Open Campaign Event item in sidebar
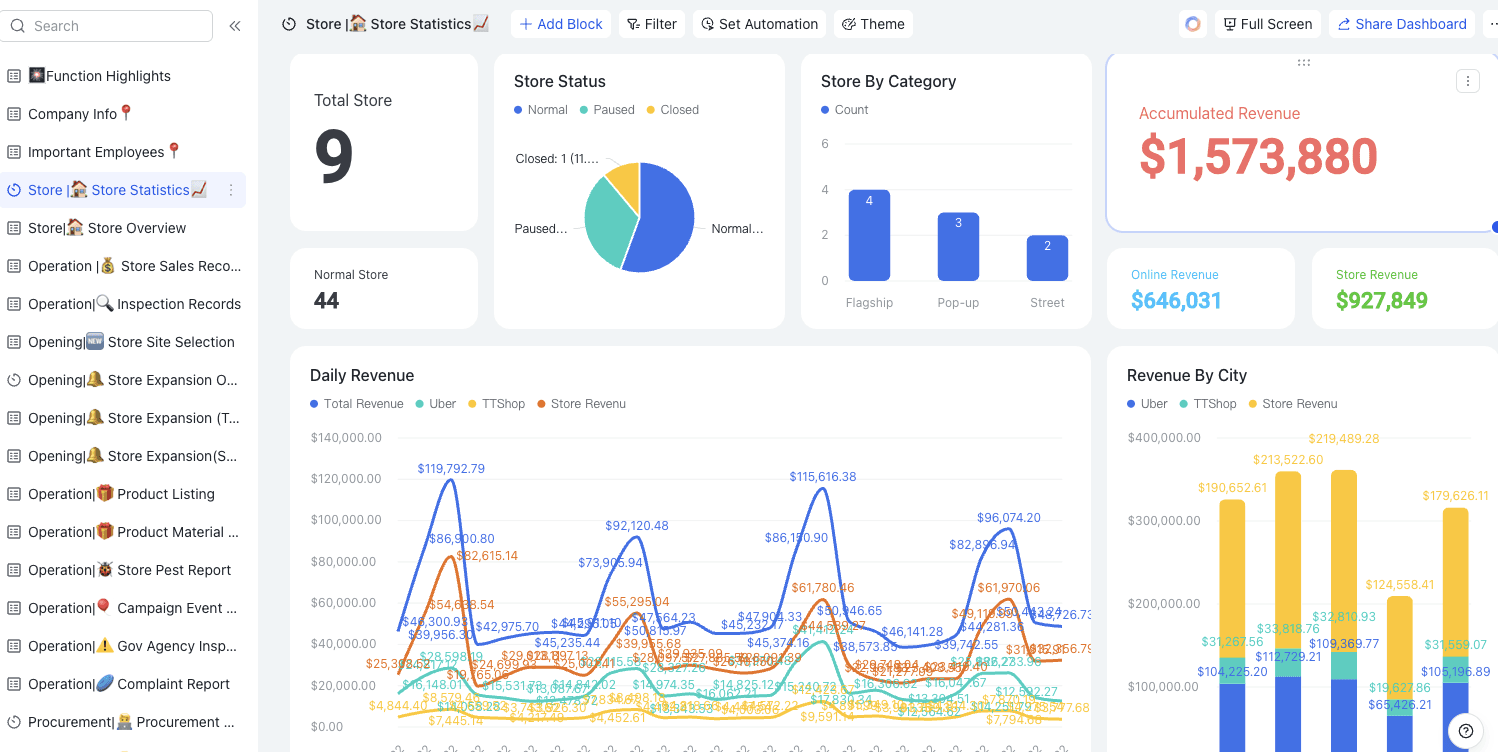This screenshot has width=1498, height=752. tap(123, 608)
